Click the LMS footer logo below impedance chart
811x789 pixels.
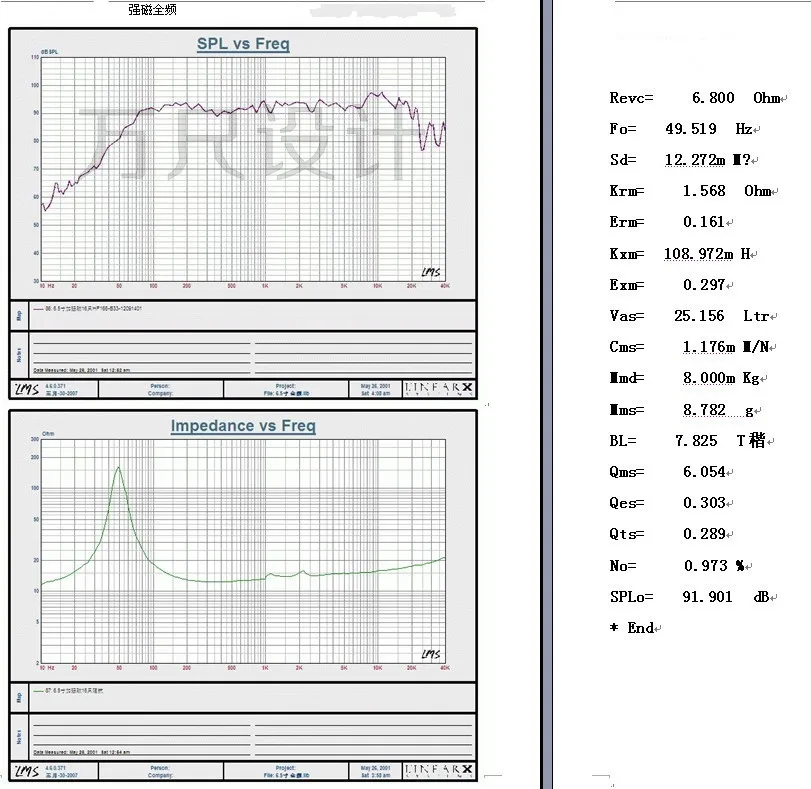pyautogui.click(x=27, y=771)
